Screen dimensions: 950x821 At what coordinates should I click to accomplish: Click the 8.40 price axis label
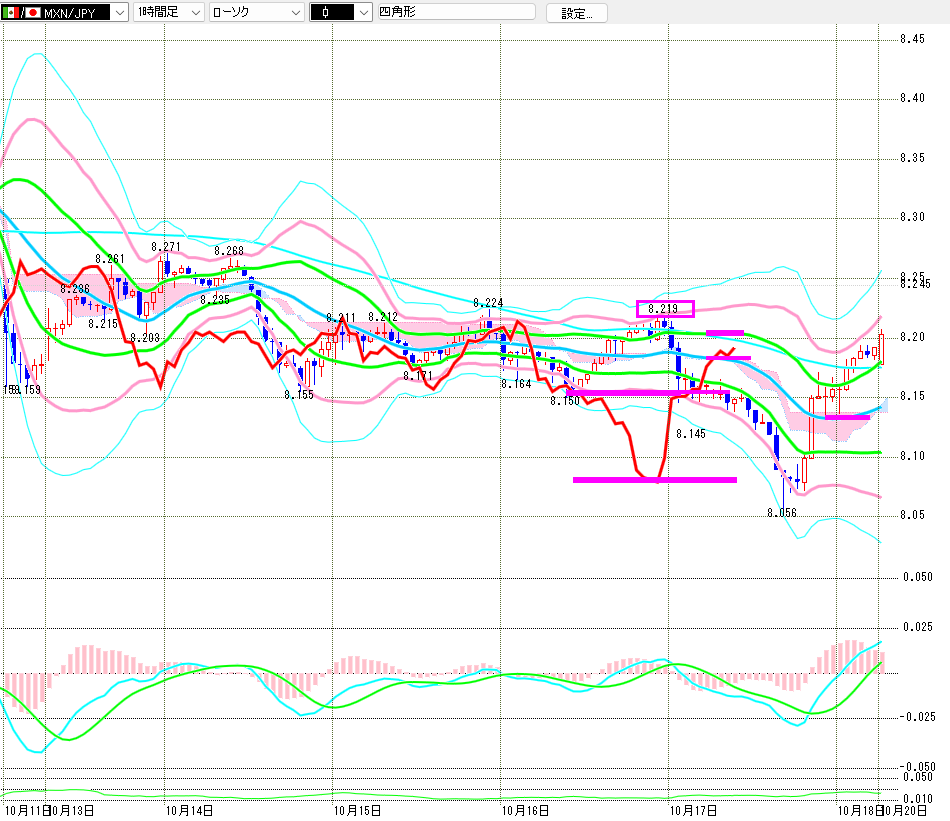tap(911, 98)
